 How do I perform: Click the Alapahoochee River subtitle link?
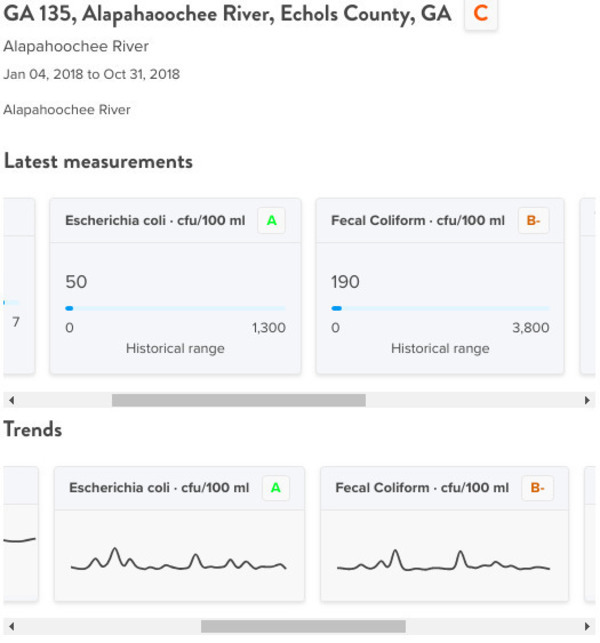point(76,46)
